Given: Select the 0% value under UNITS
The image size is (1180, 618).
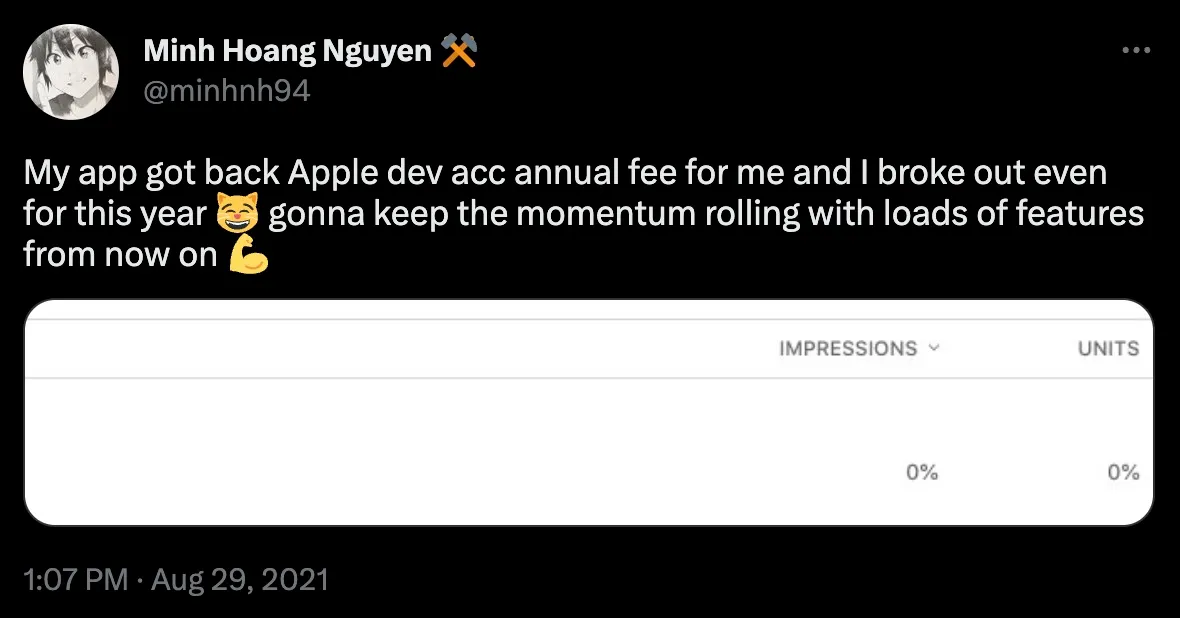Looking at the screenshot, I should (x=1123, y=473).
